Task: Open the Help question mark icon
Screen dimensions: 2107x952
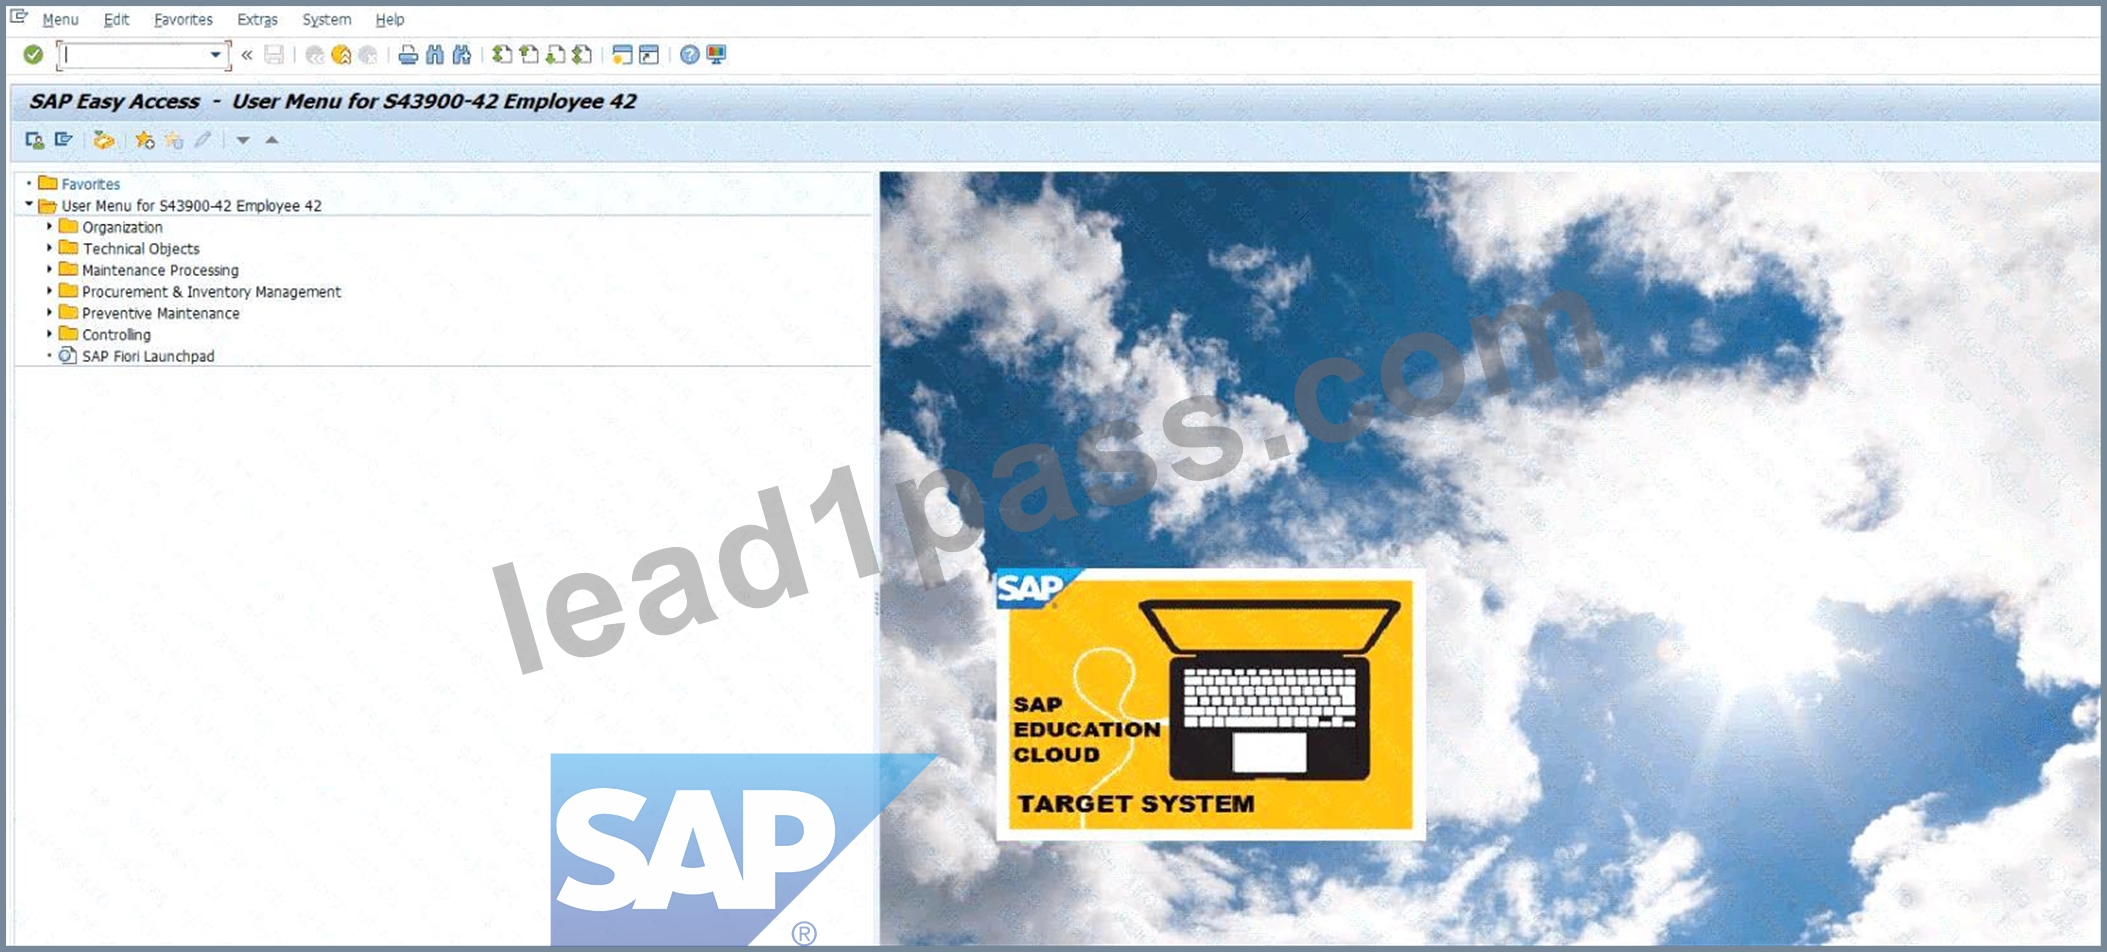Action: click(689, 55)
